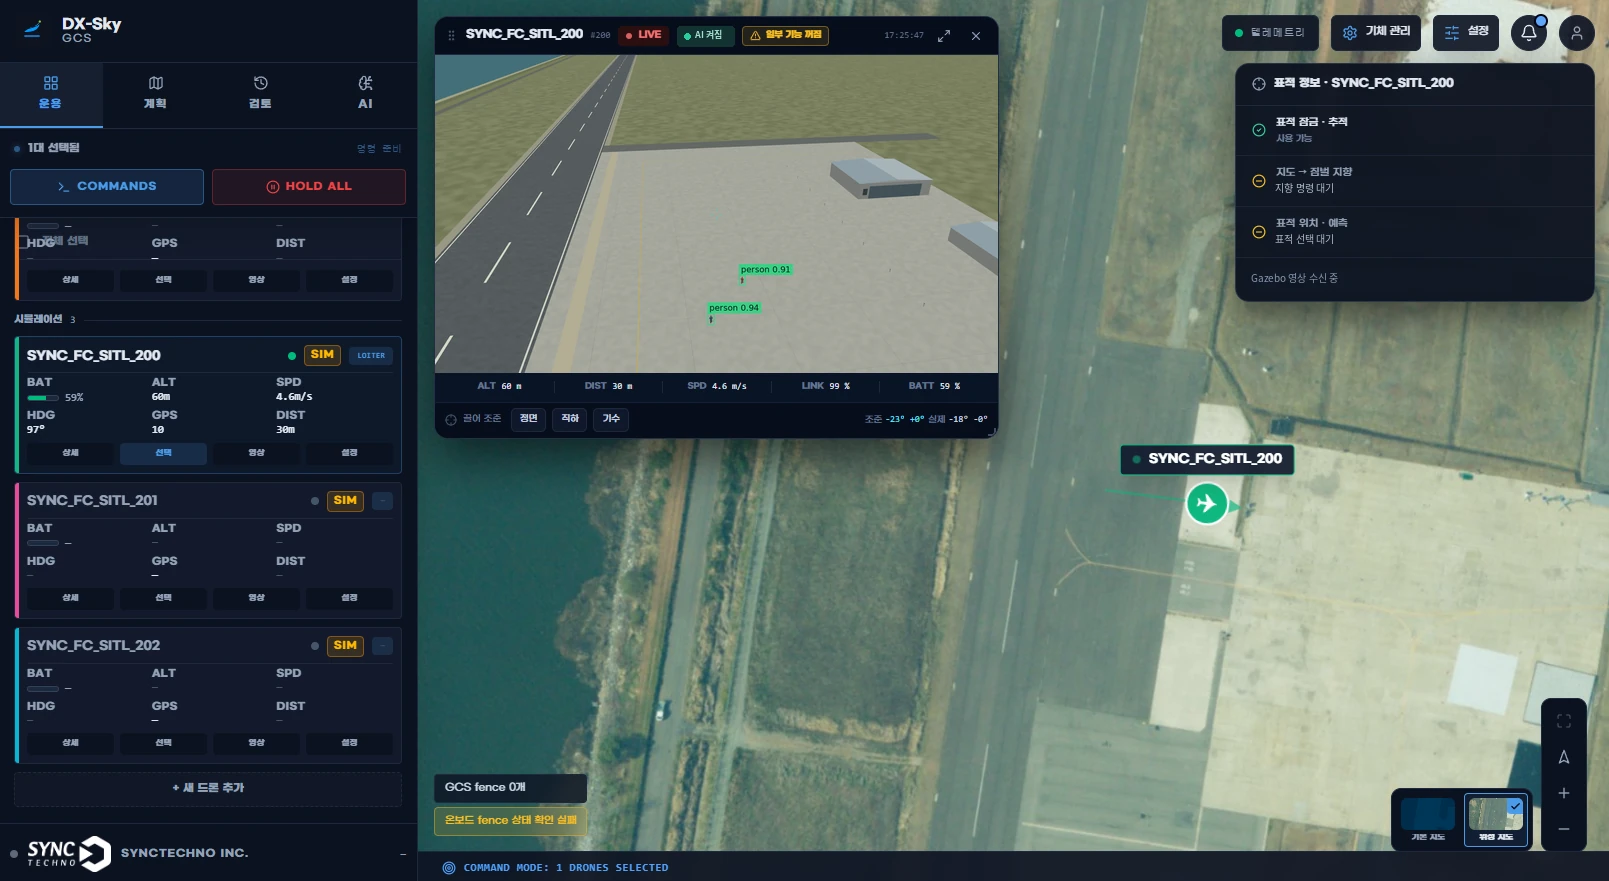
Task: Click the DX-Sky logo icon
Action: (33, 29)
